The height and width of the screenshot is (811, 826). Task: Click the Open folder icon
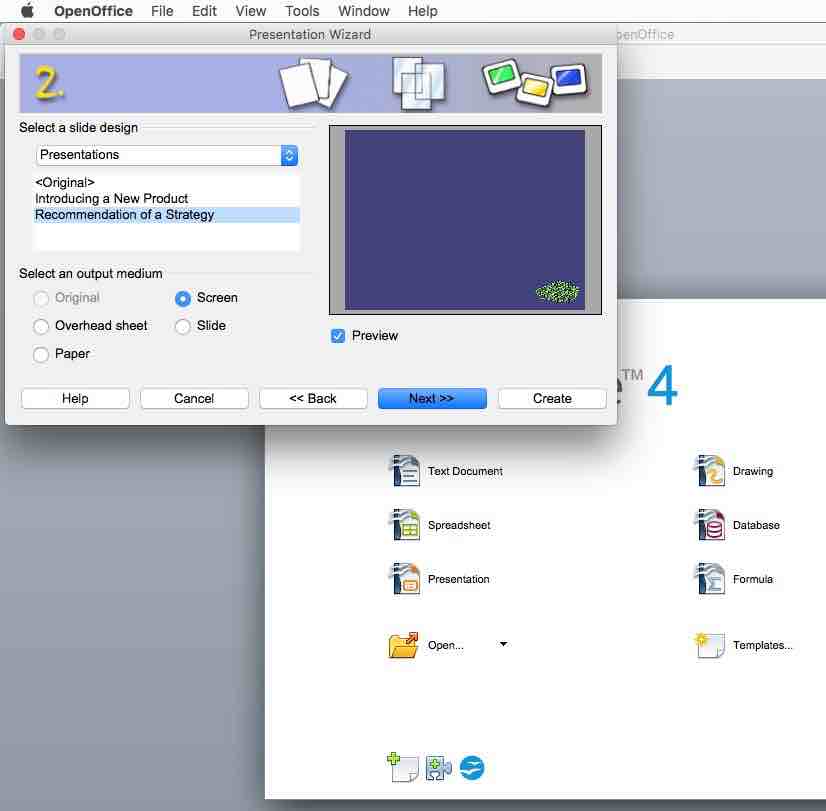pos(404,645)
